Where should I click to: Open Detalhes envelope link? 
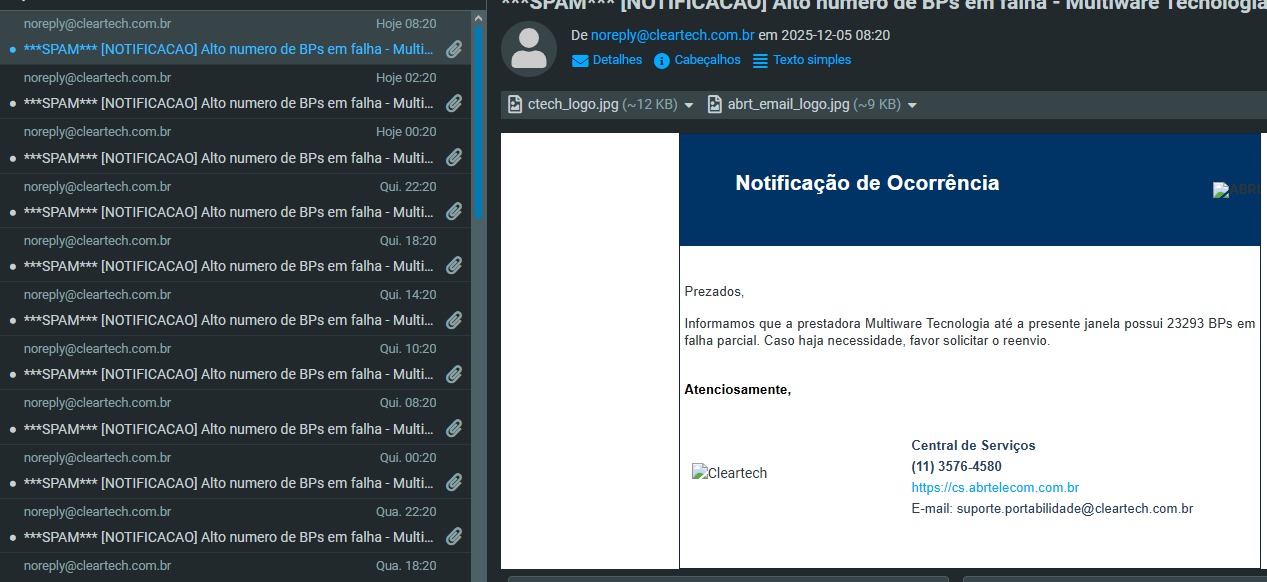click(x=607, y=60)
